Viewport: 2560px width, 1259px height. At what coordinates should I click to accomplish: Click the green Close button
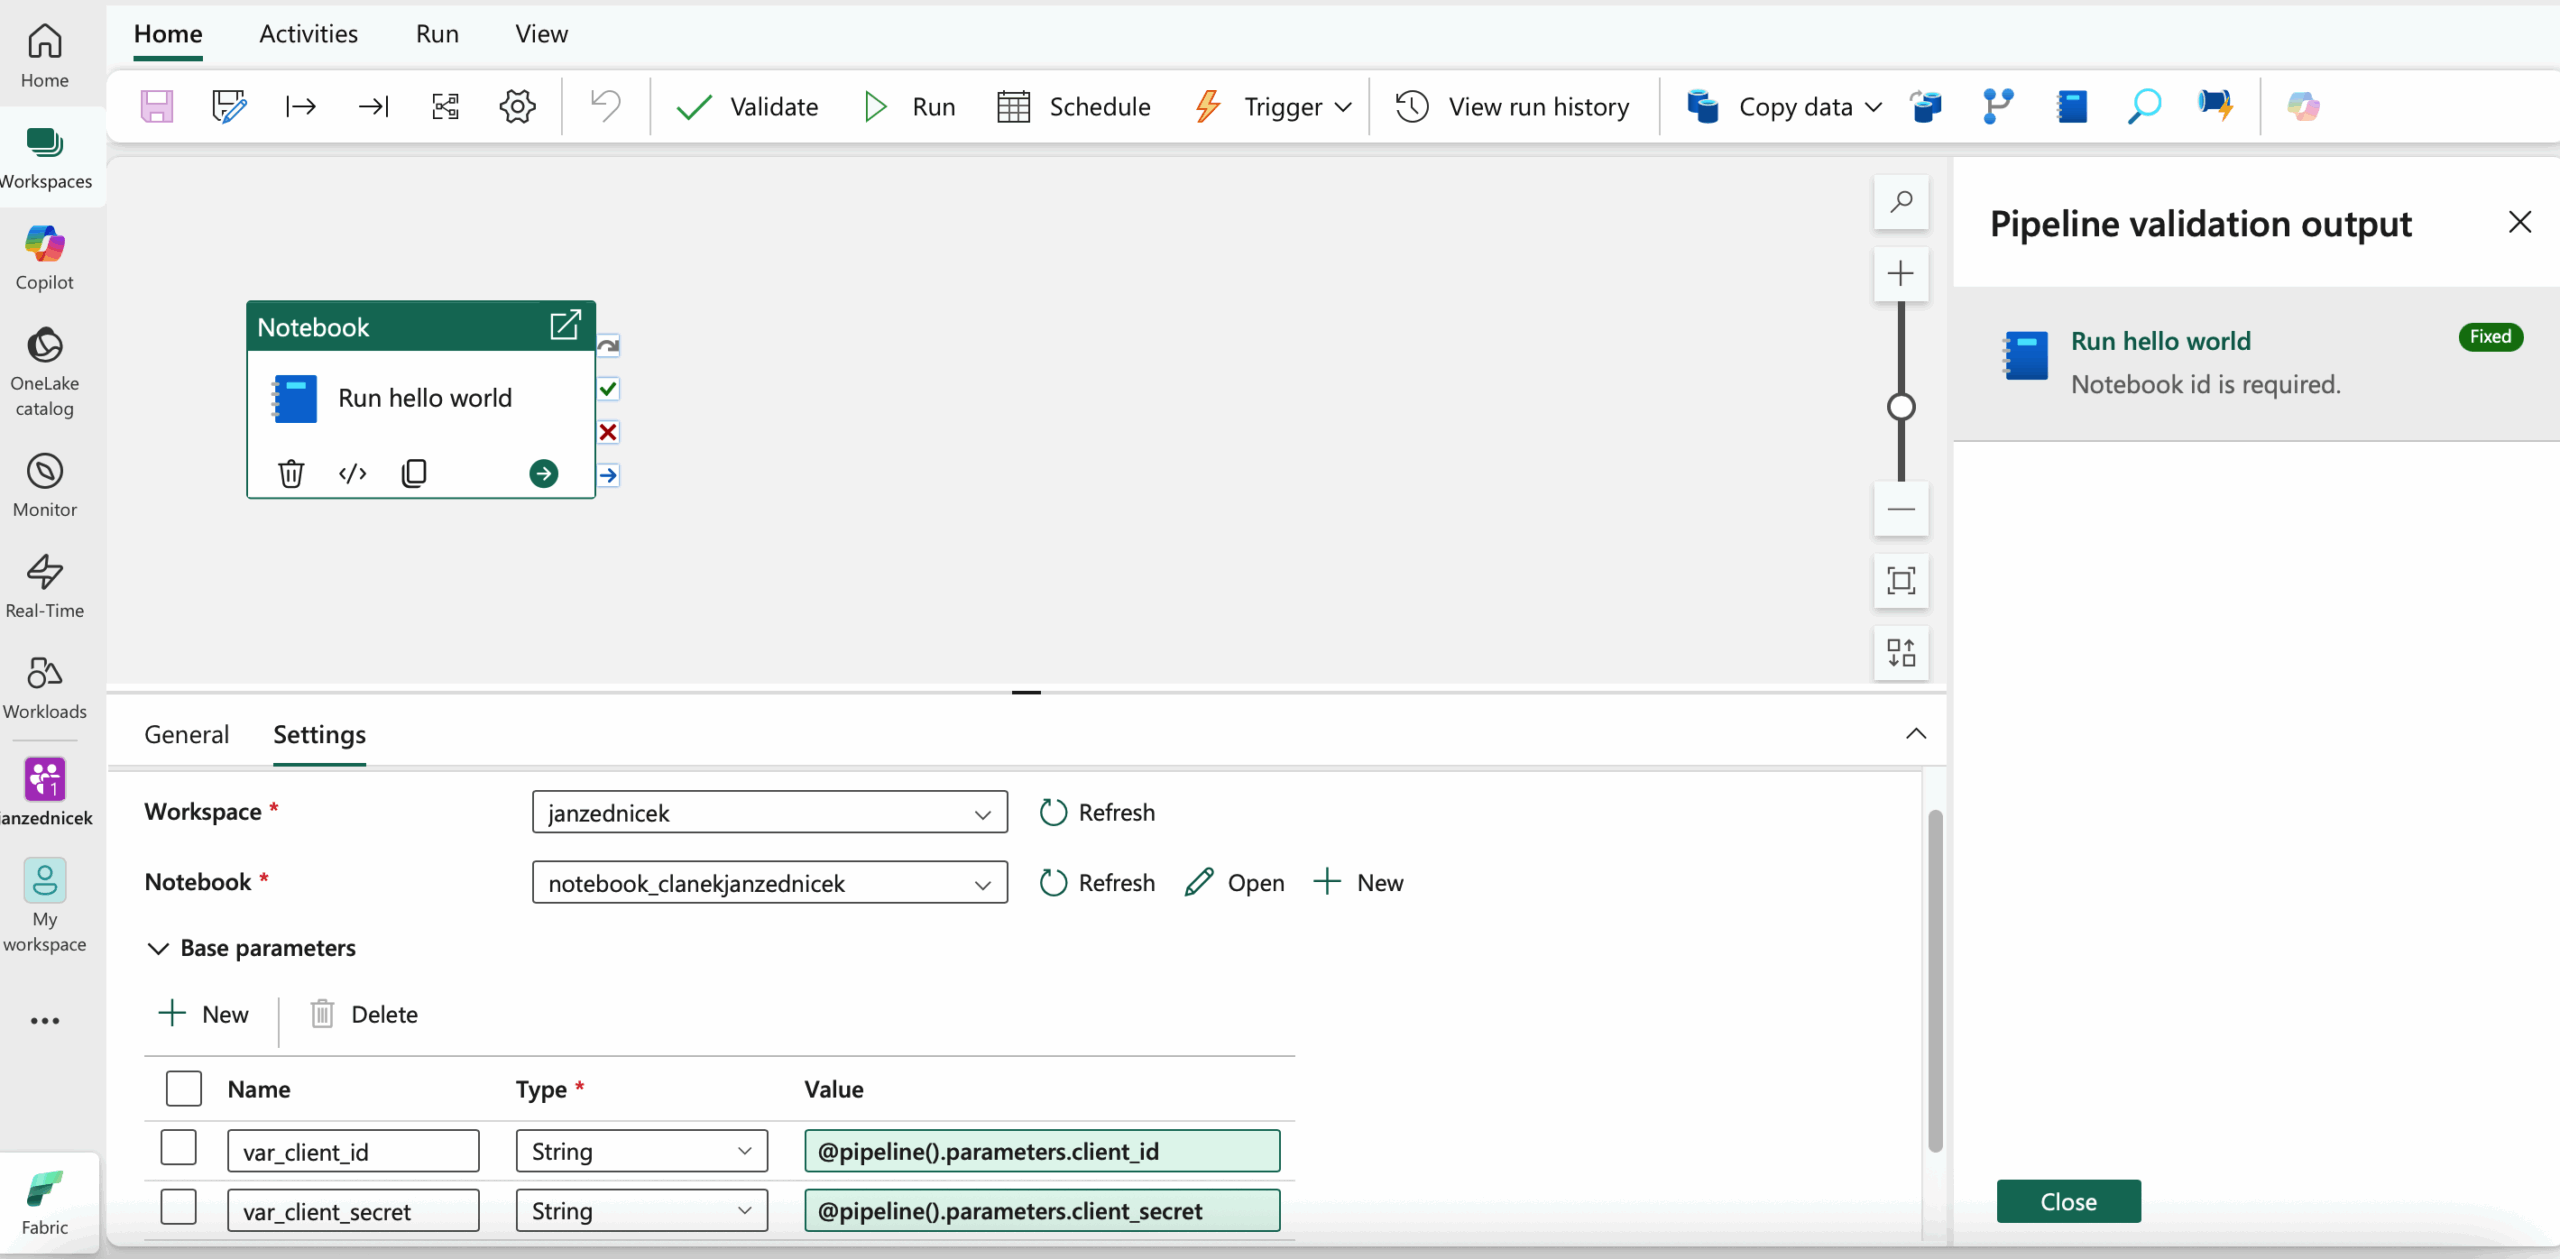(2068, 1201)
